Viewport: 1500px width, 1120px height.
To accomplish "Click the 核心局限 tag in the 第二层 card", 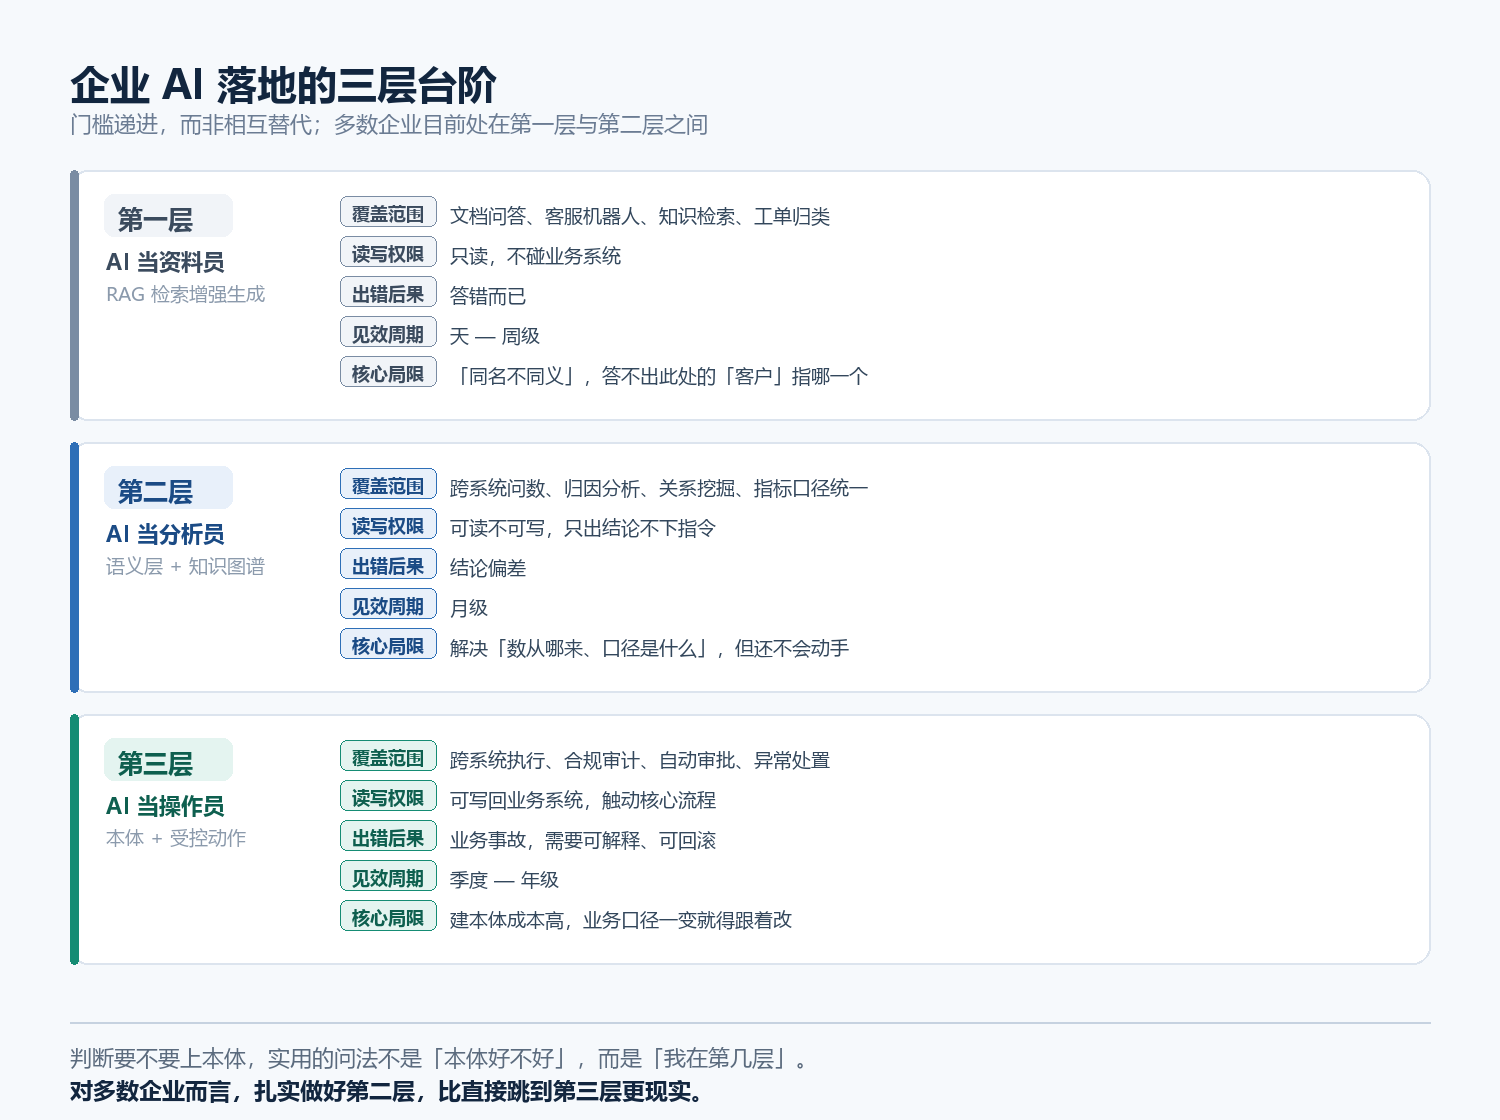I will [x=388, y=644].
